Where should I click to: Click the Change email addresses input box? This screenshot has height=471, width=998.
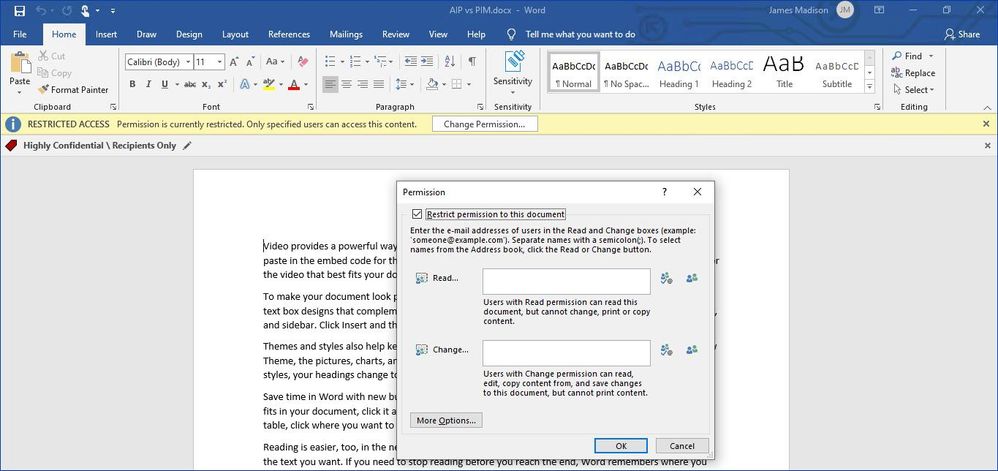click(x=566, y=353)
